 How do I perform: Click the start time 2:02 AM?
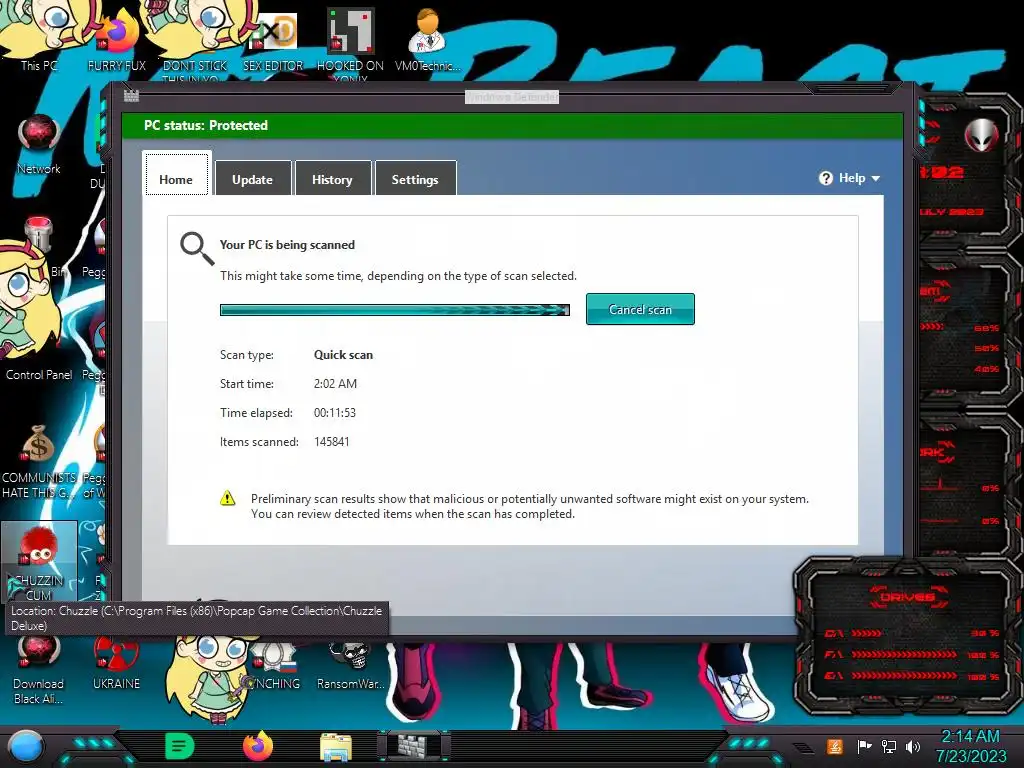[335, 384]
